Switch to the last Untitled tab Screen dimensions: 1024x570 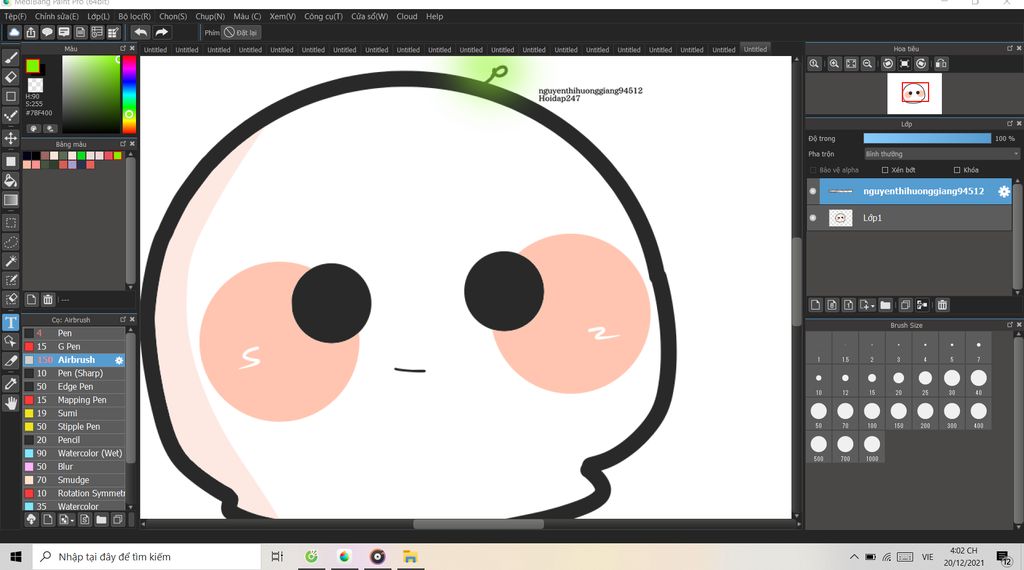click(x=755, y=49)
